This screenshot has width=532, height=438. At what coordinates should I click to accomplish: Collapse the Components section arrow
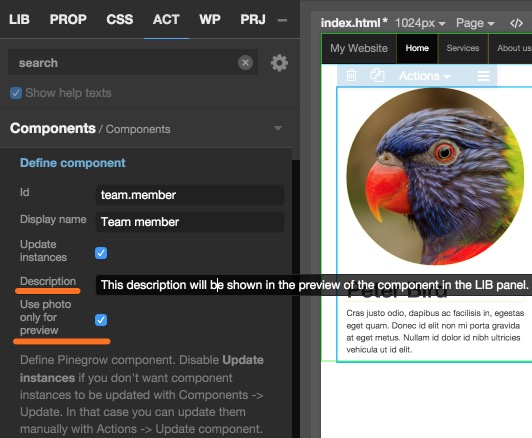(278, 128)
